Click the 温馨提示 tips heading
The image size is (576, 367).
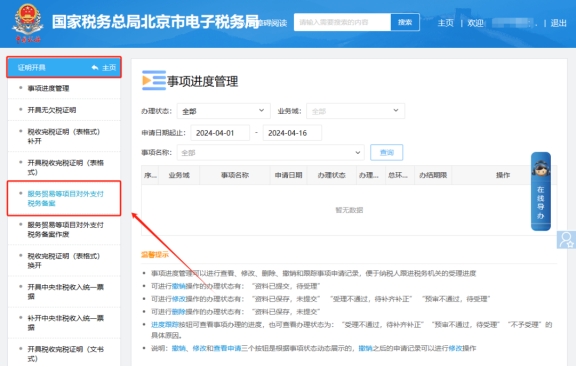pos(155,254)
